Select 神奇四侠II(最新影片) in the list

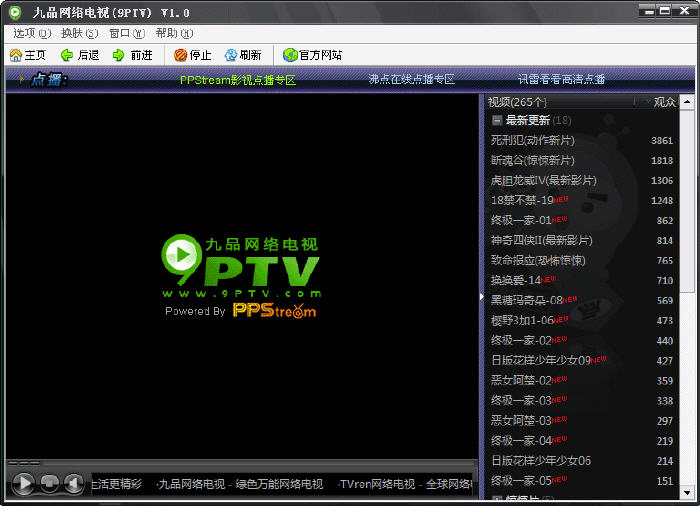pyautogui.click(x=541, y=241)
